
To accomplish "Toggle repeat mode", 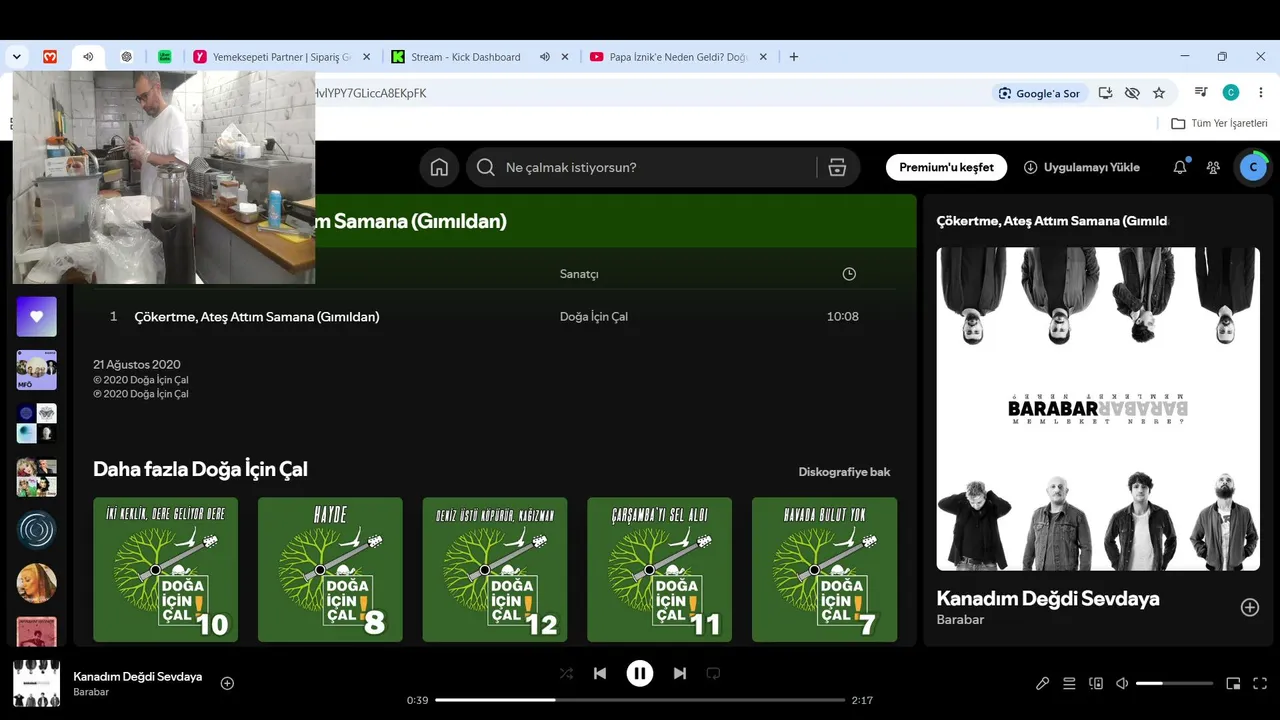I will (x=713, y=673).
